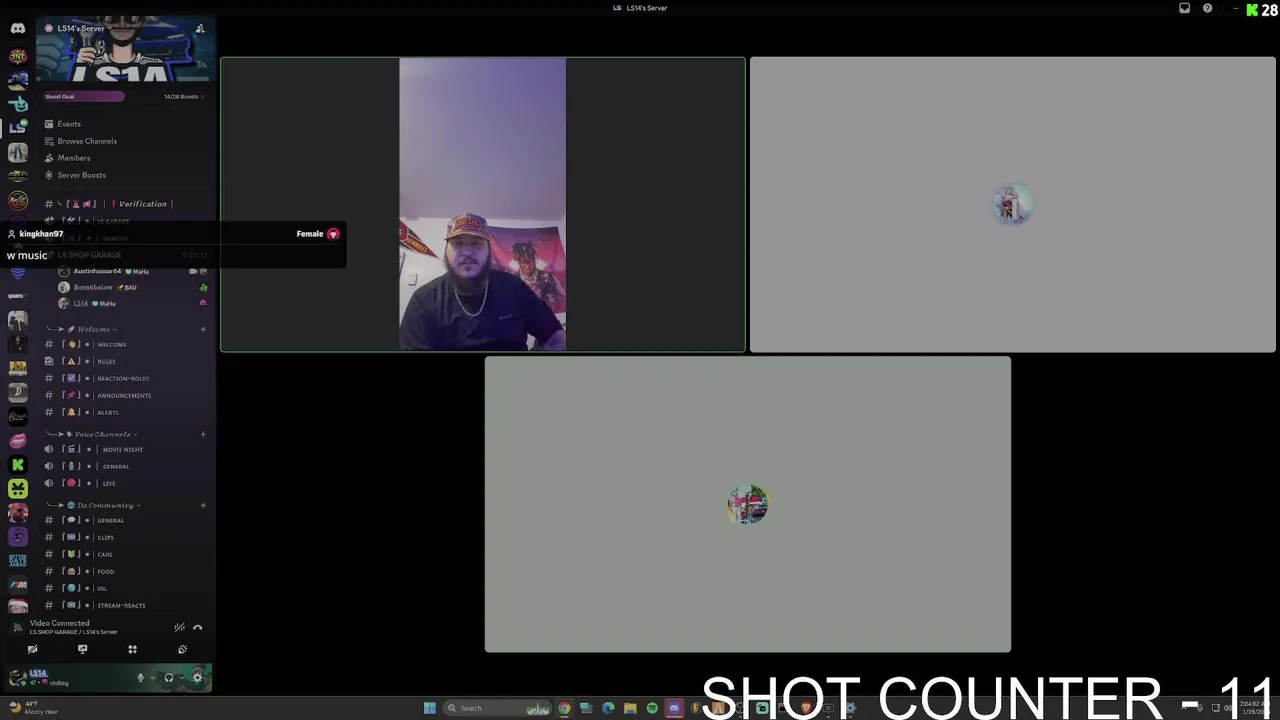1280x720 pixels.
Task: Open activities launcher icon
Action: coord(132,649)
